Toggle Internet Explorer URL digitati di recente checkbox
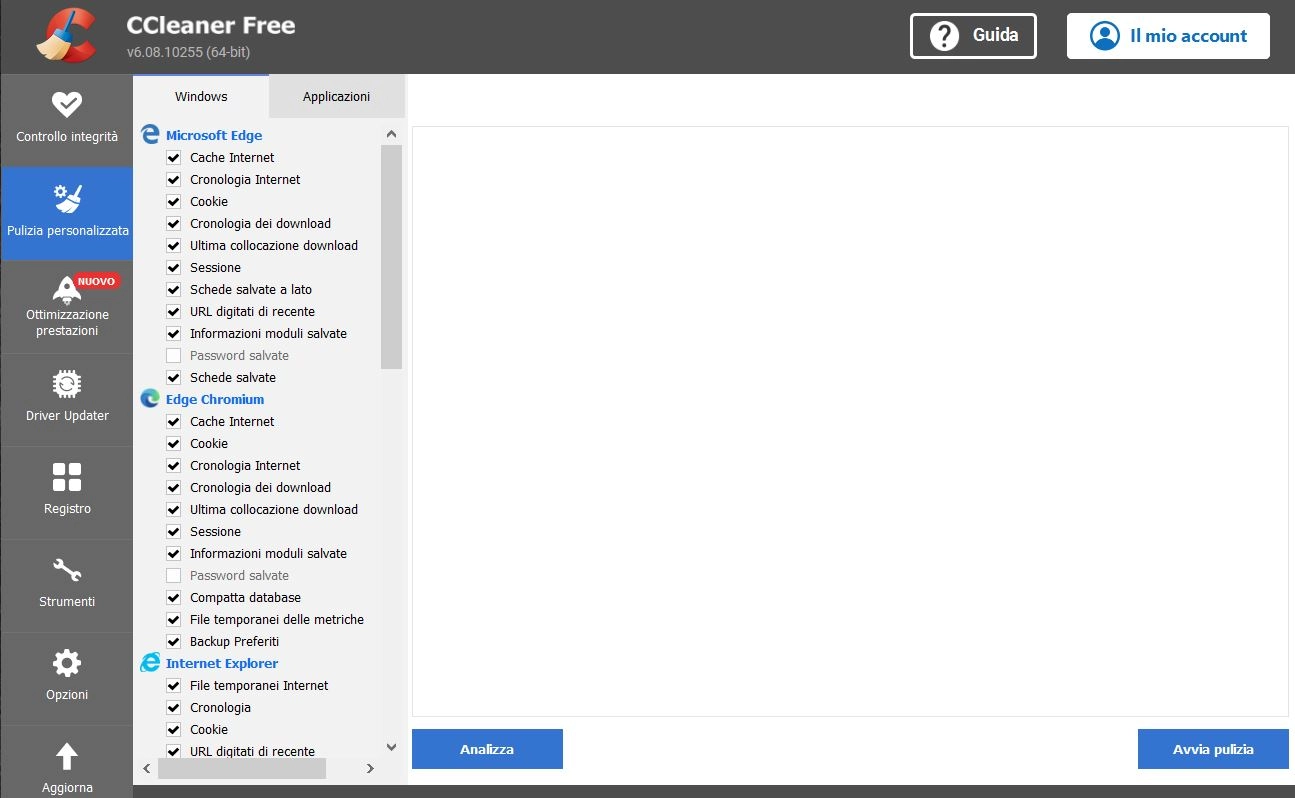Viewport: 1295px width, 798px height. (173, 751)
